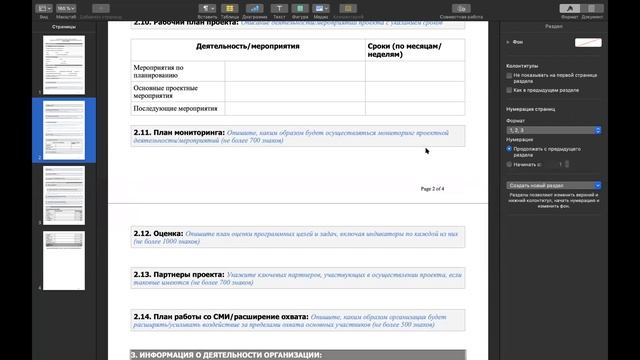
Task: Open Создать новый раздел dropdown
Action: pyautogui.click(x=554, y=185)
